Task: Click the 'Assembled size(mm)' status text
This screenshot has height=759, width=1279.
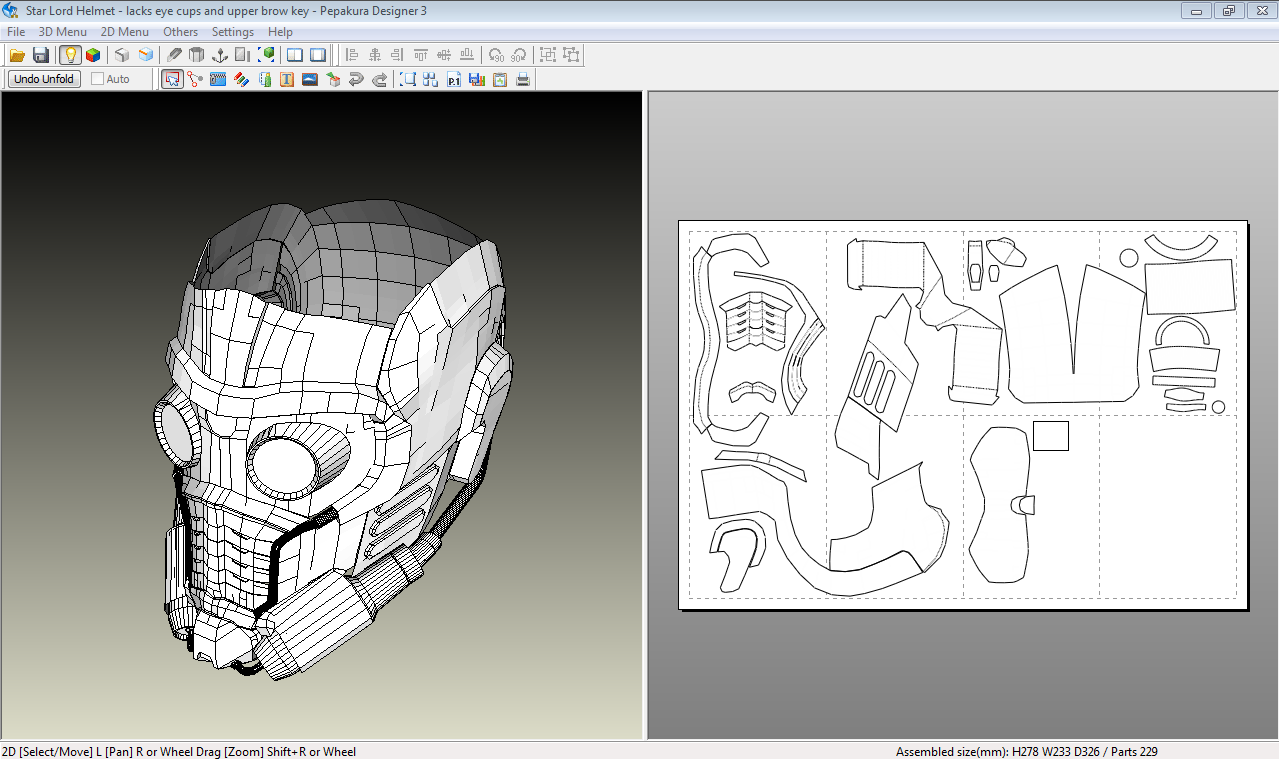Action: click(x=952, y=751)
